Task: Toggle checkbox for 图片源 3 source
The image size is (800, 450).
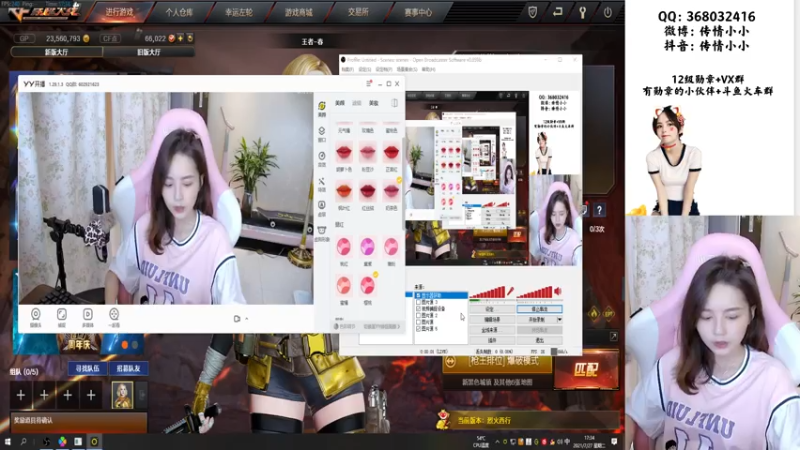Action: (x=419, y=302)
